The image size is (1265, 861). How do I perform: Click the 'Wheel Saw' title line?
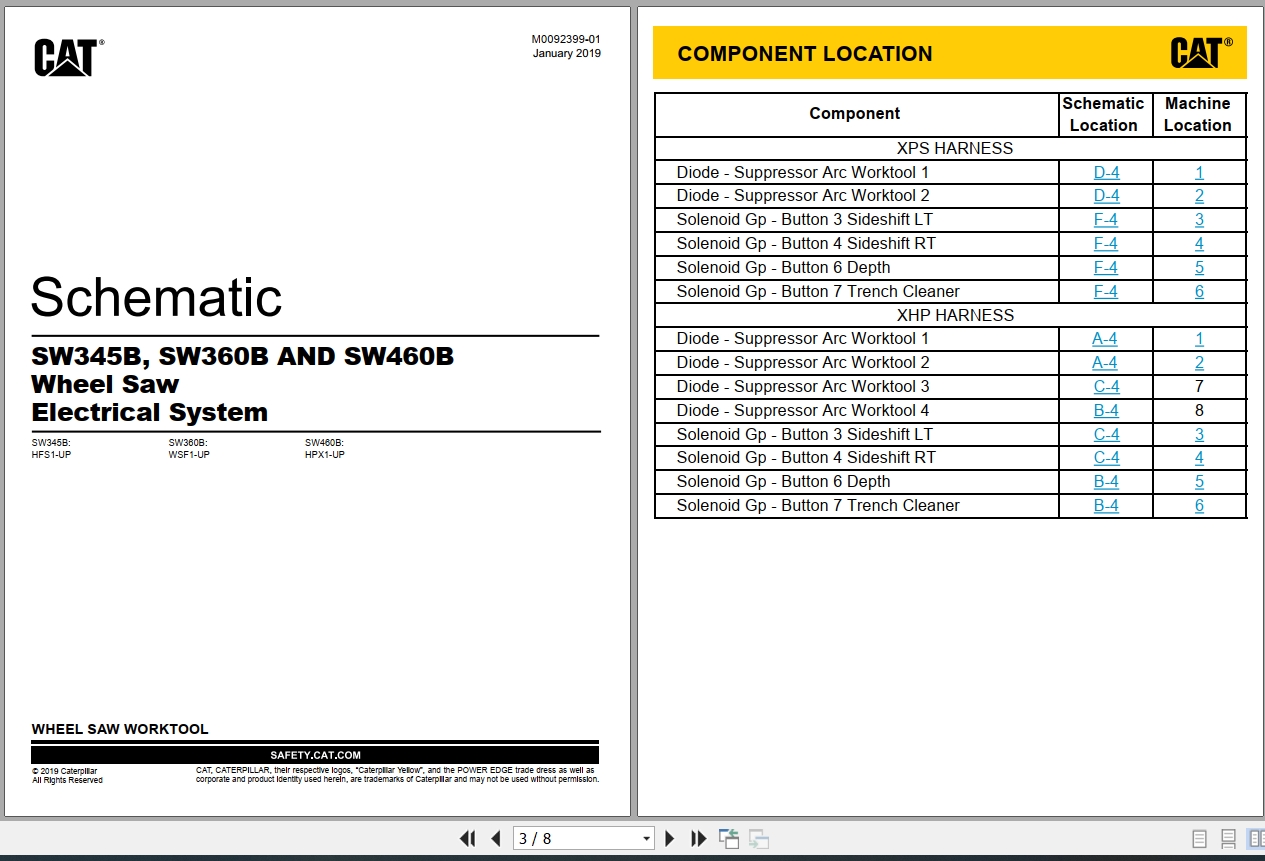(x=105, y=384)
